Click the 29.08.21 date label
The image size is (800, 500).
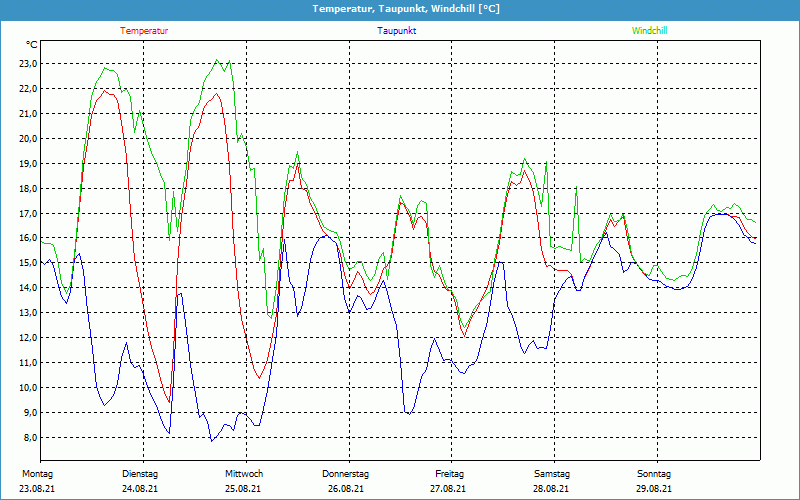coord(654,489)
